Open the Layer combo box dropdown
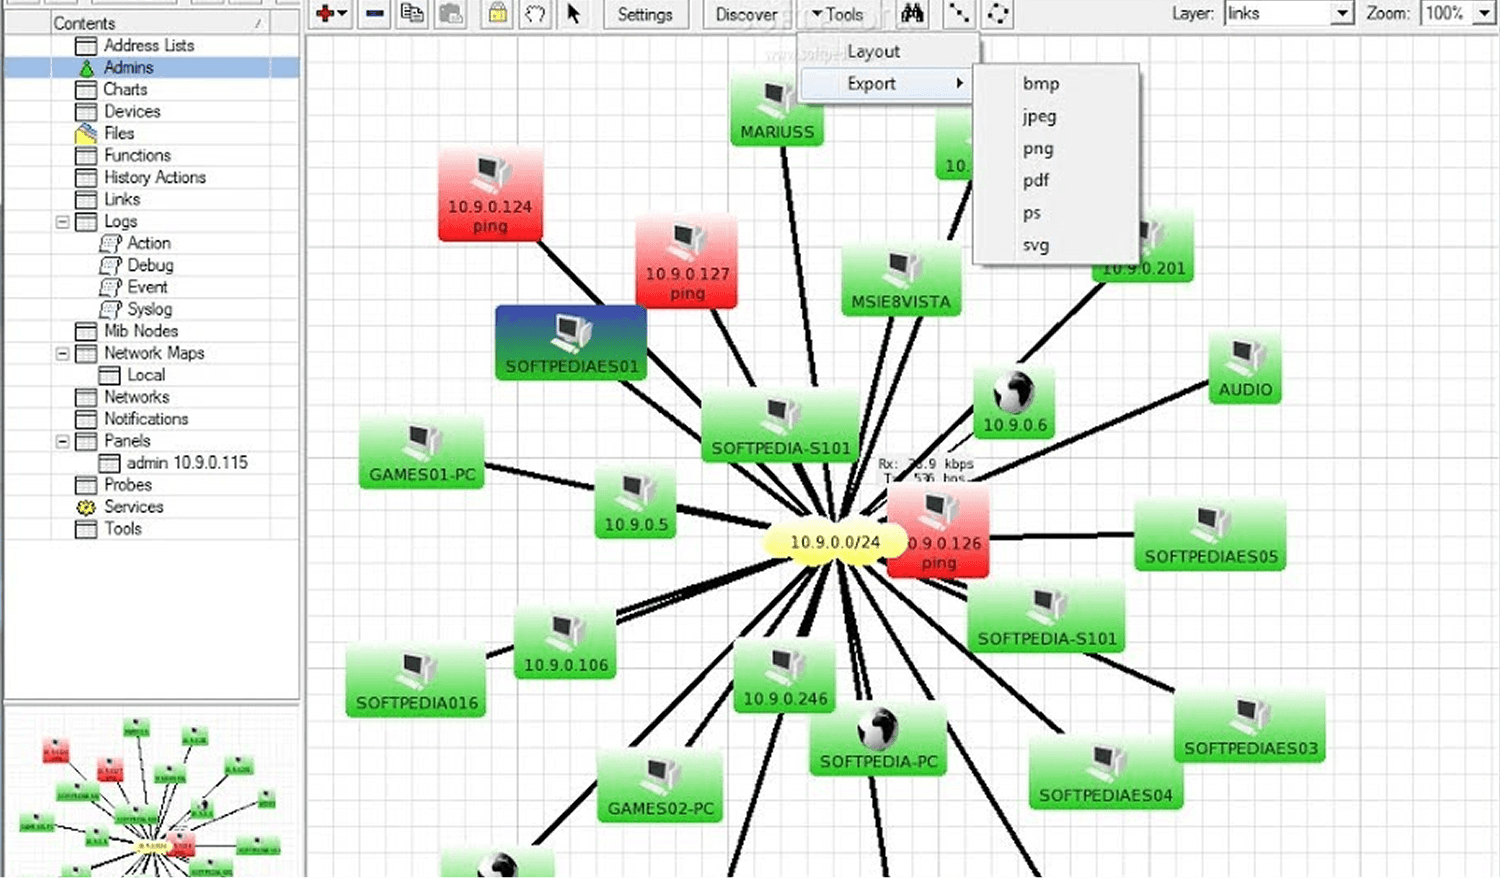The width and height of the screenshot is (1500, 878). pos(1343,13)
